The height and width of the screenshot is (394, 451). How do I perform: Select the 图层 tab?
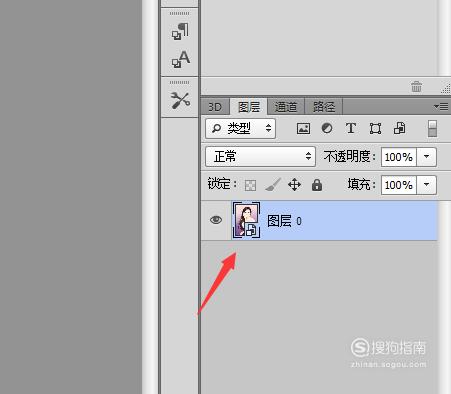pos(249,107)
